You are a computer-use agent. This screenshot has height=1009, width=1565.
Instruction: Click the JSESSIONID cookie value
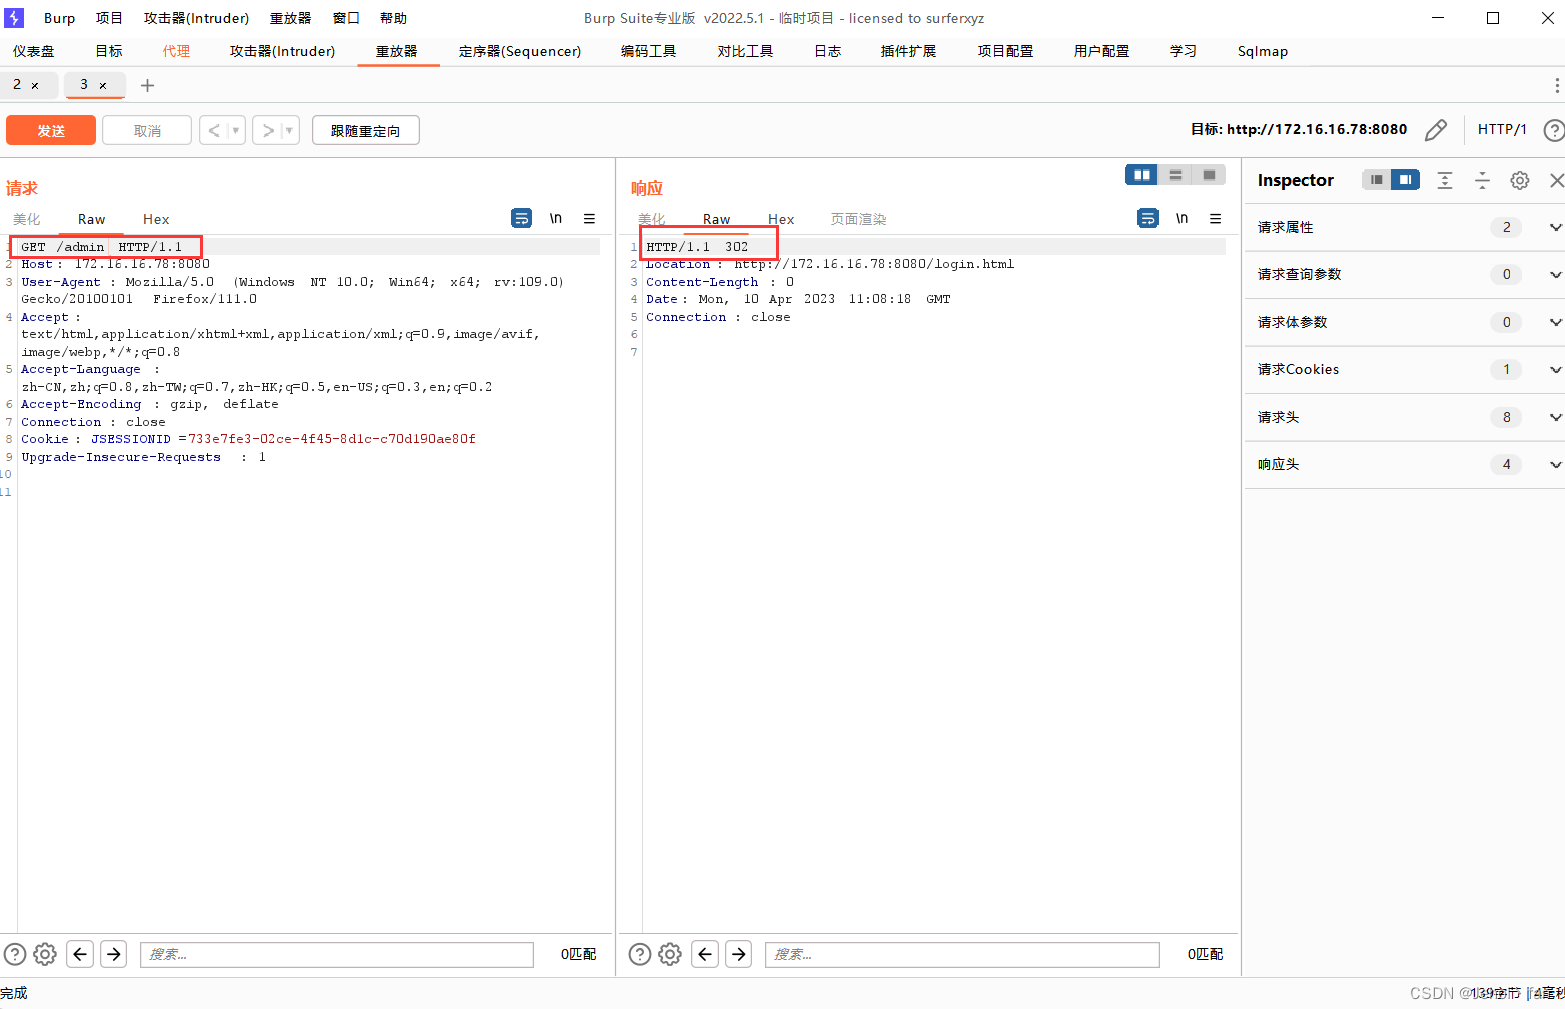[x=332, y=439]
